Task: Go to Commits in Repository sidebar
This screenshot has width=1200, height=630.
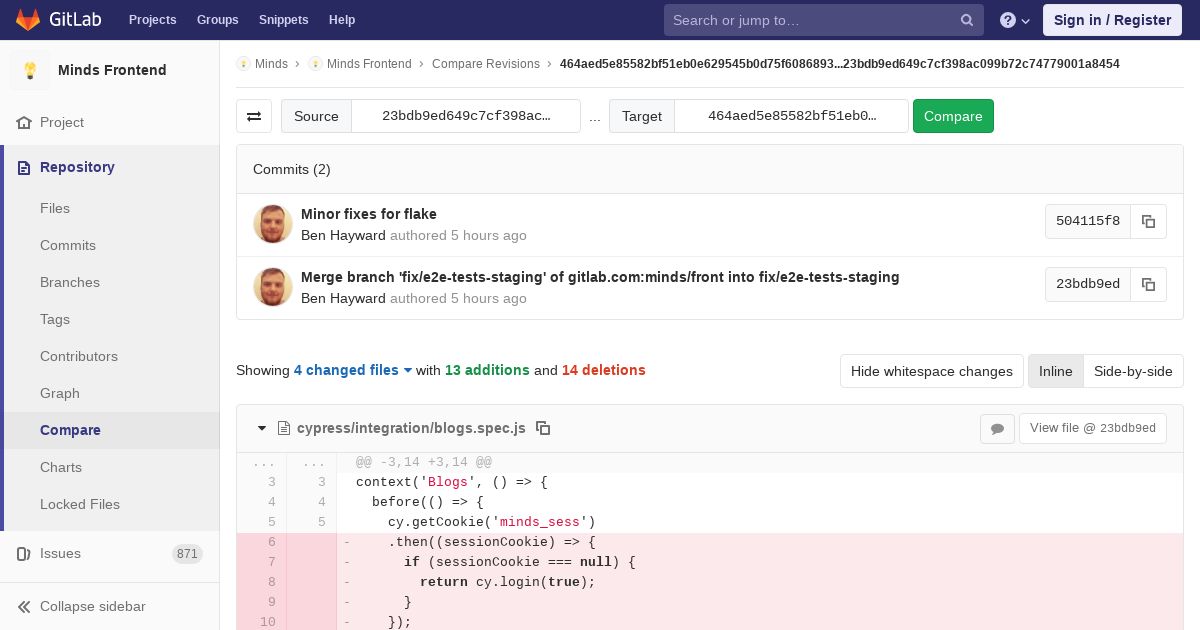Action: pos(68,245)
